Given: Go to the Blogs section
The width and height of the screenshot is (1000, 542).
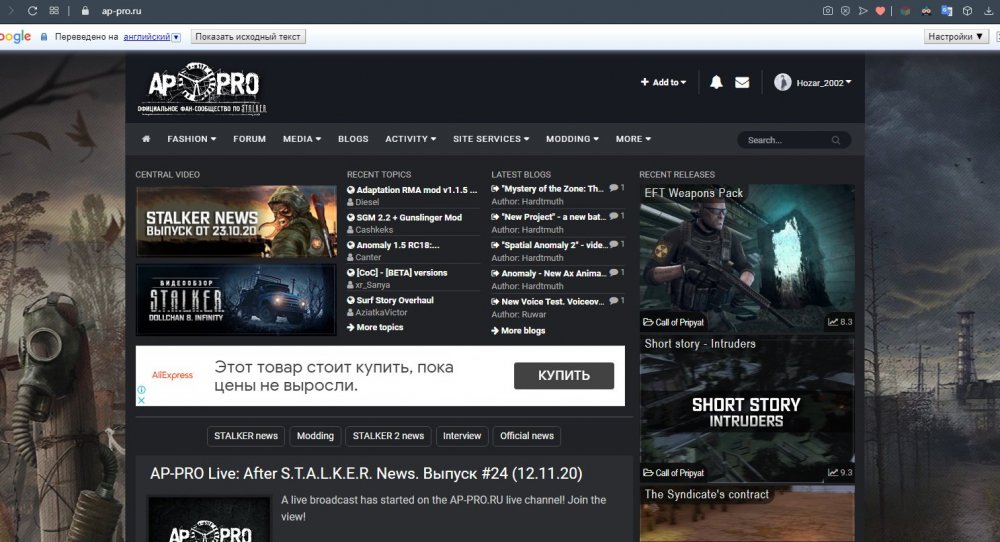Looking at the screenshot, I should coord(353,139).
